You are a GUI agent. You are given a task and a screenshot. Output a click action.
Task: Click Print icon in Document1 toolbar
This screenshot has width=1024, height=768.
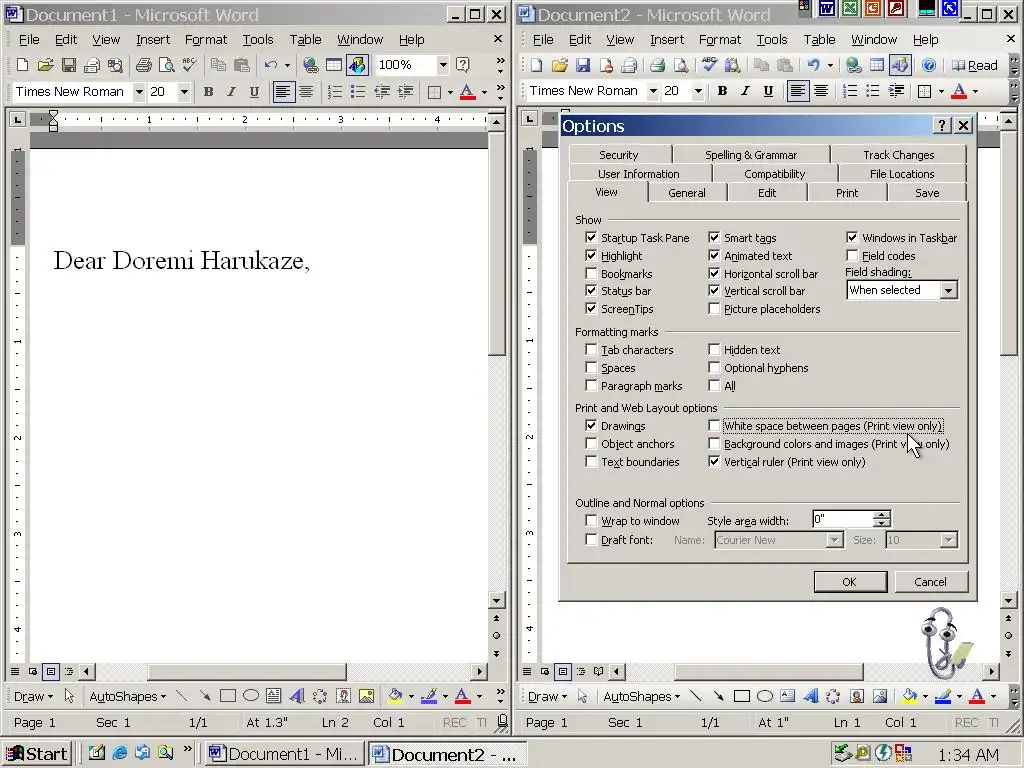point(144,65)
